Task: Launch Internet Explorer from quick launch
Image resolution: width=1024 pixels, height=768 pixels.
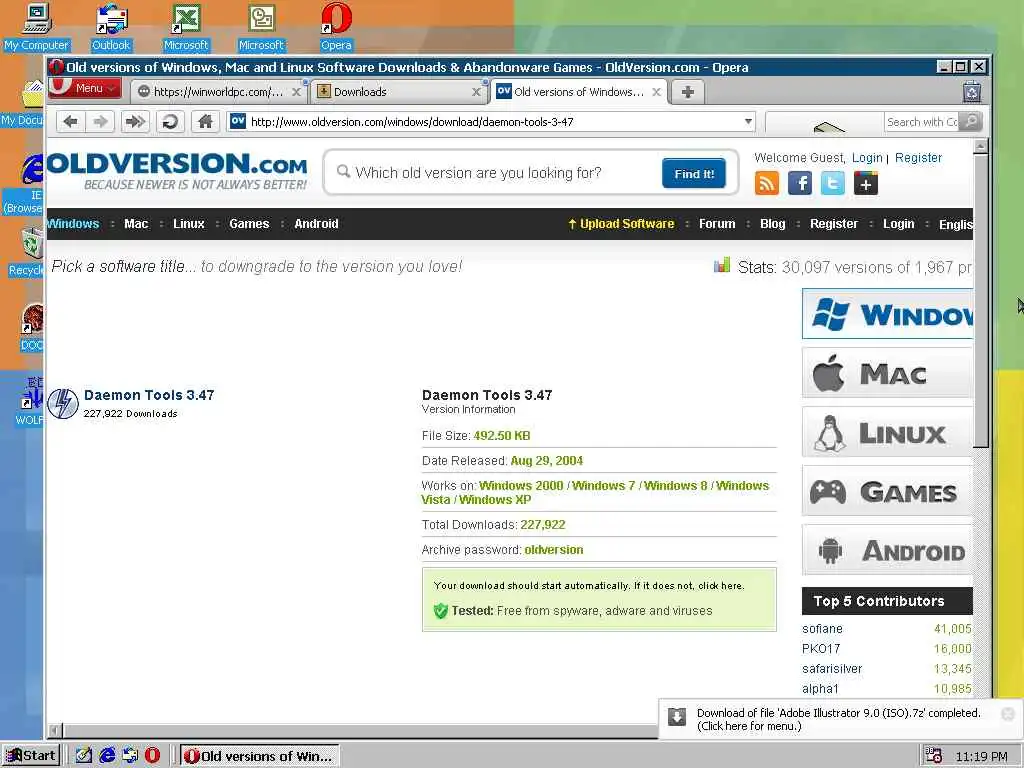Action: pyautogui.click(x=107, y=756)
